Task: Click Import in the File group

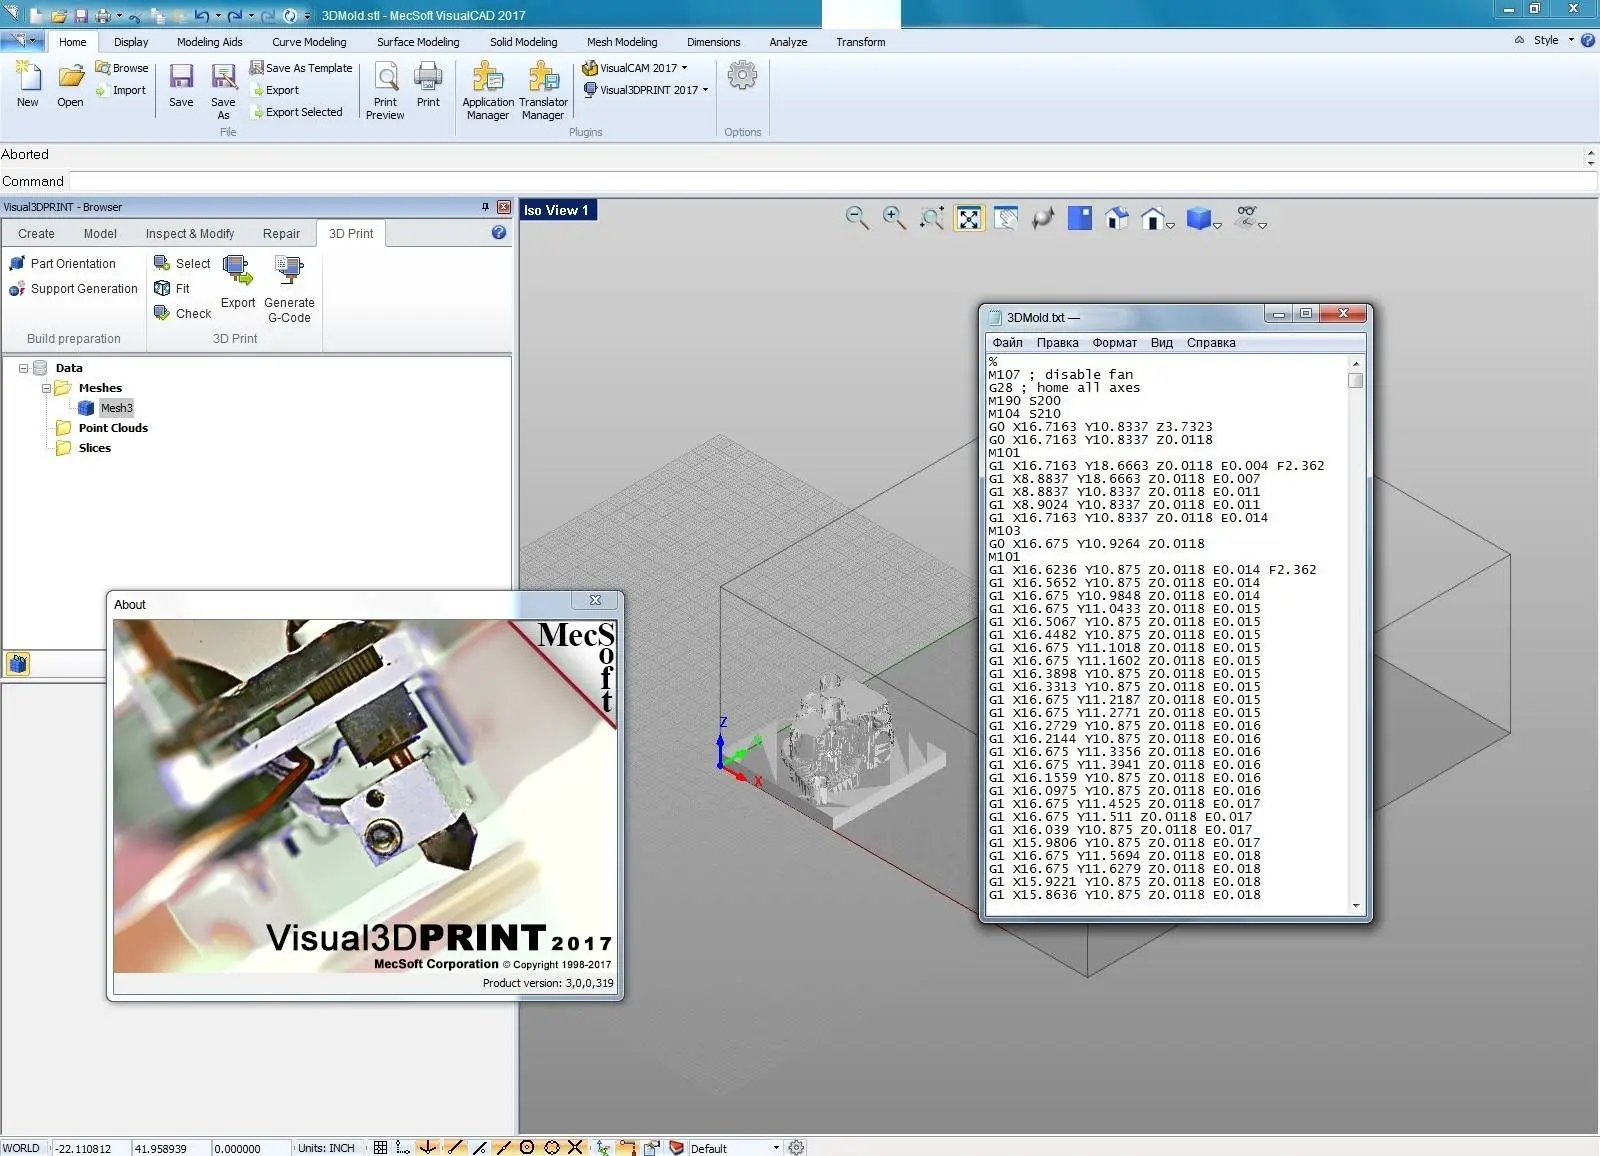Action: tap(121, 90)
